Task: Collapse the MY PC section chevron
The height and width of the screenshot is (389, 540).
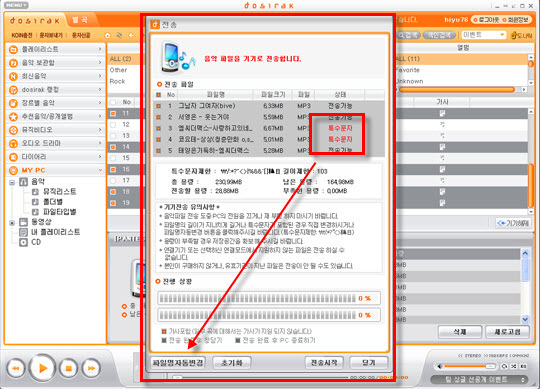Action: [100, 170]
